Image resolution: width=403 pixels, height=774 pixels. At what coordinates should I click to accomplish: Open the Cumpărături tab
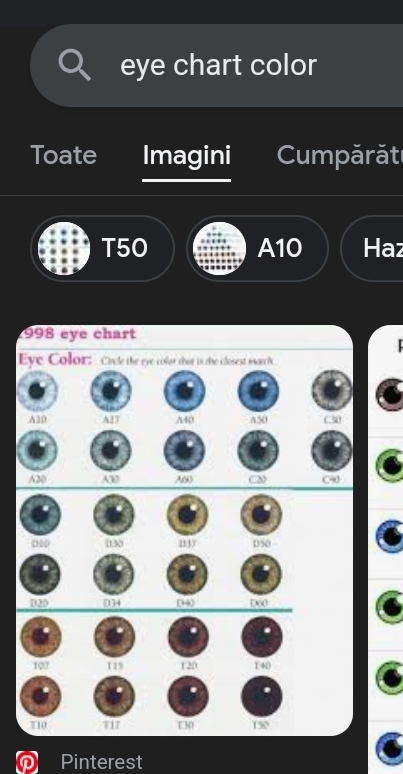pos(340,155)
